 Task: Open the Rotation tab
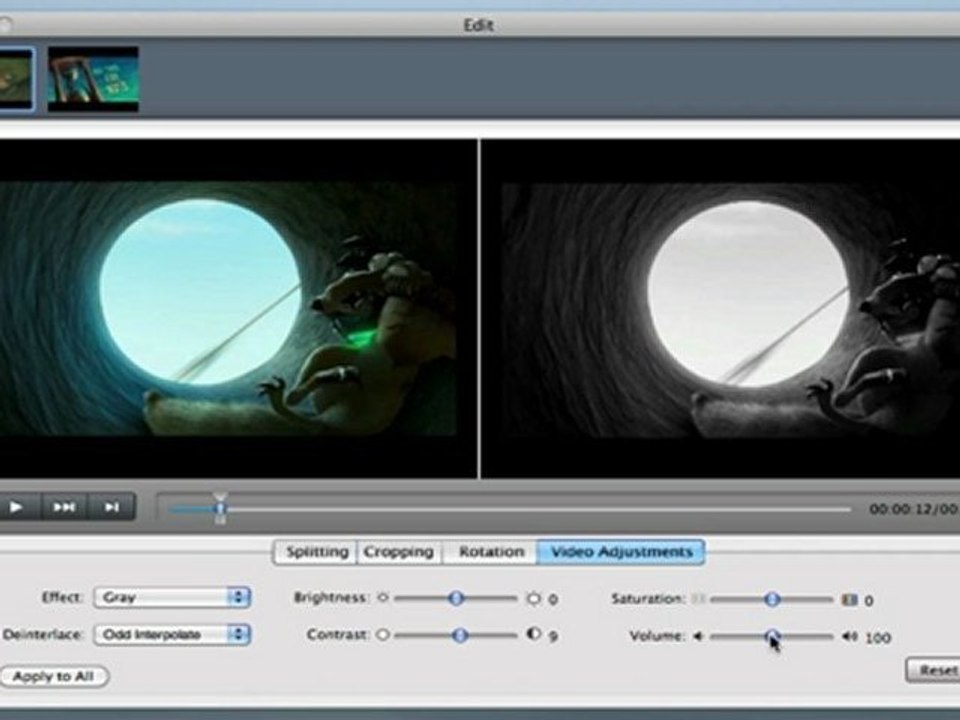(x=491, y=552)
